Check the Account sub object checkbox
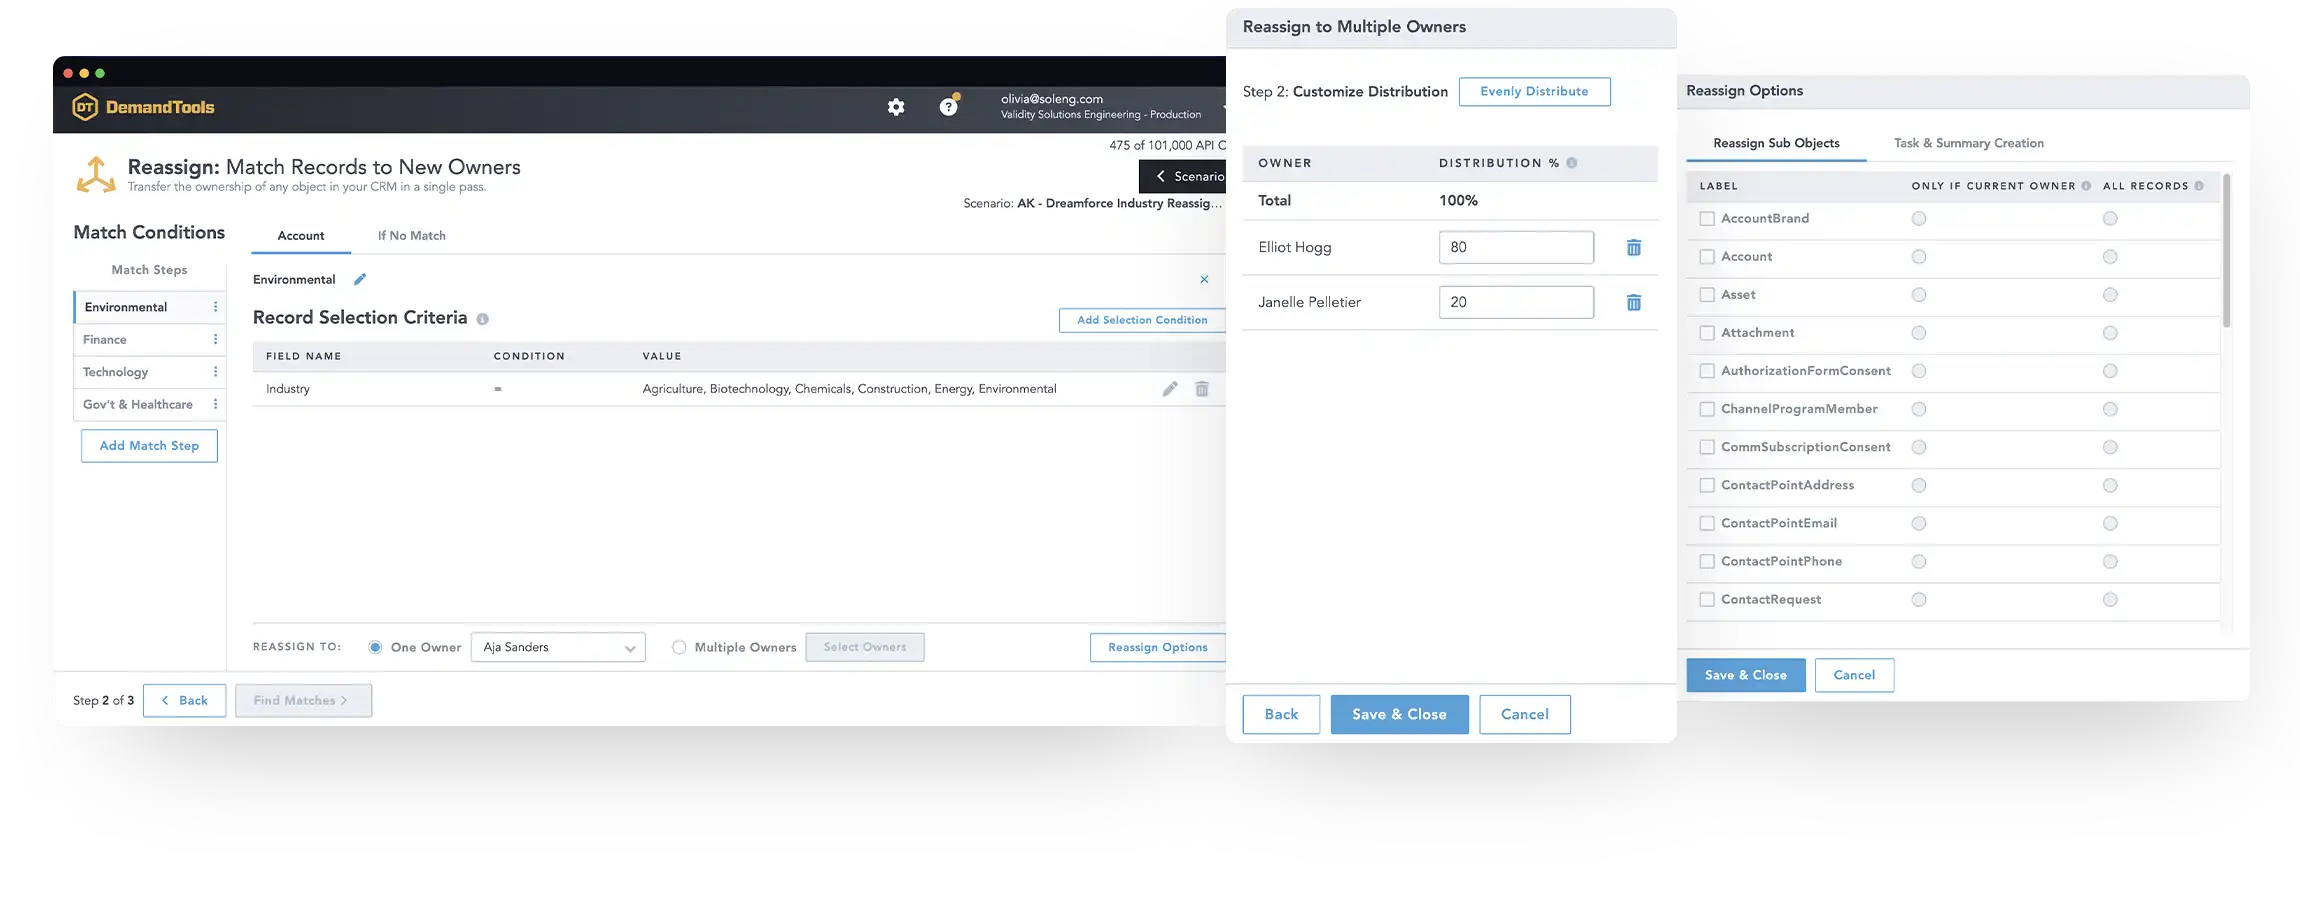The height and width of the screenshot is (918, 2300). tap(1707, 257)
